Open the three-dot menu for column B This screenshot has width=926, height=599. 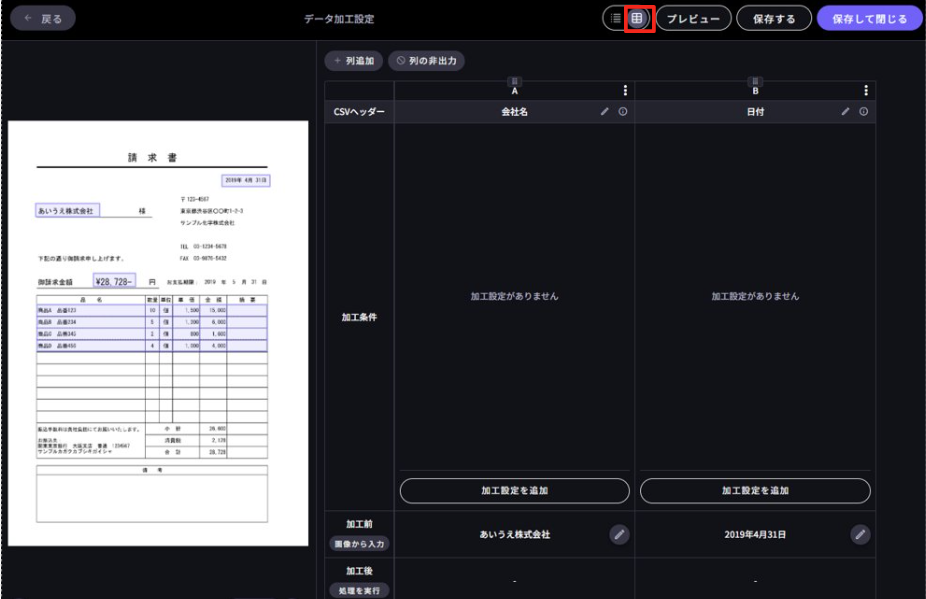click(865, 91)
